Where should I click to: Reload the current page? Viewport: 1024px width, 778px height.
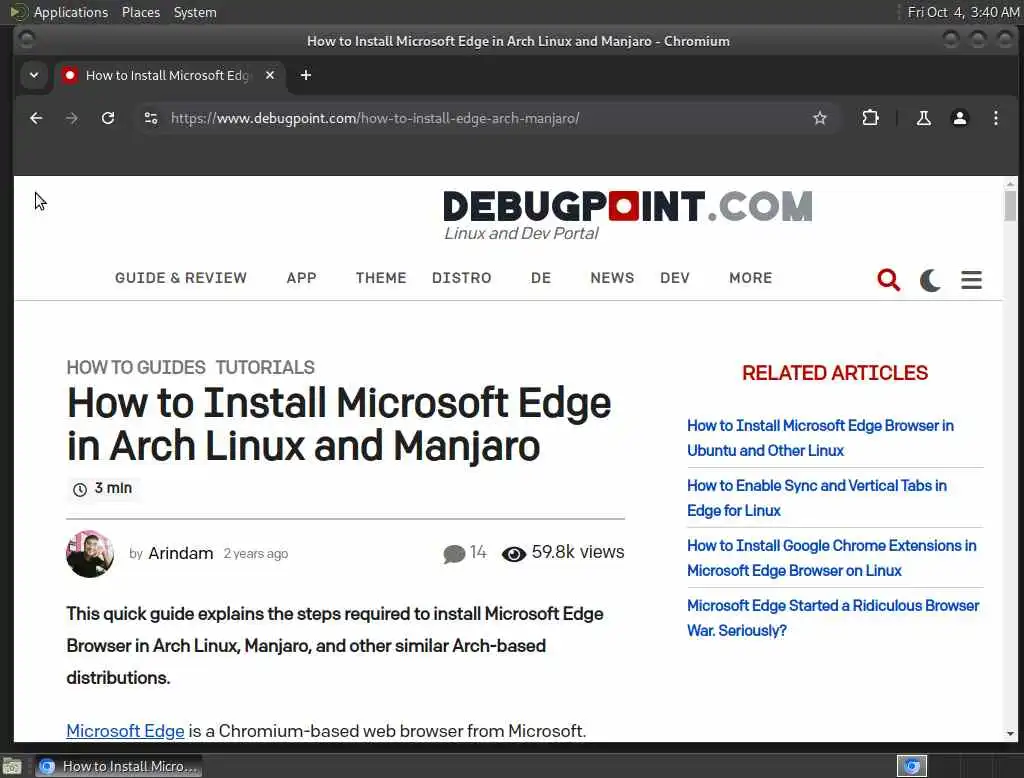[108, 118]
